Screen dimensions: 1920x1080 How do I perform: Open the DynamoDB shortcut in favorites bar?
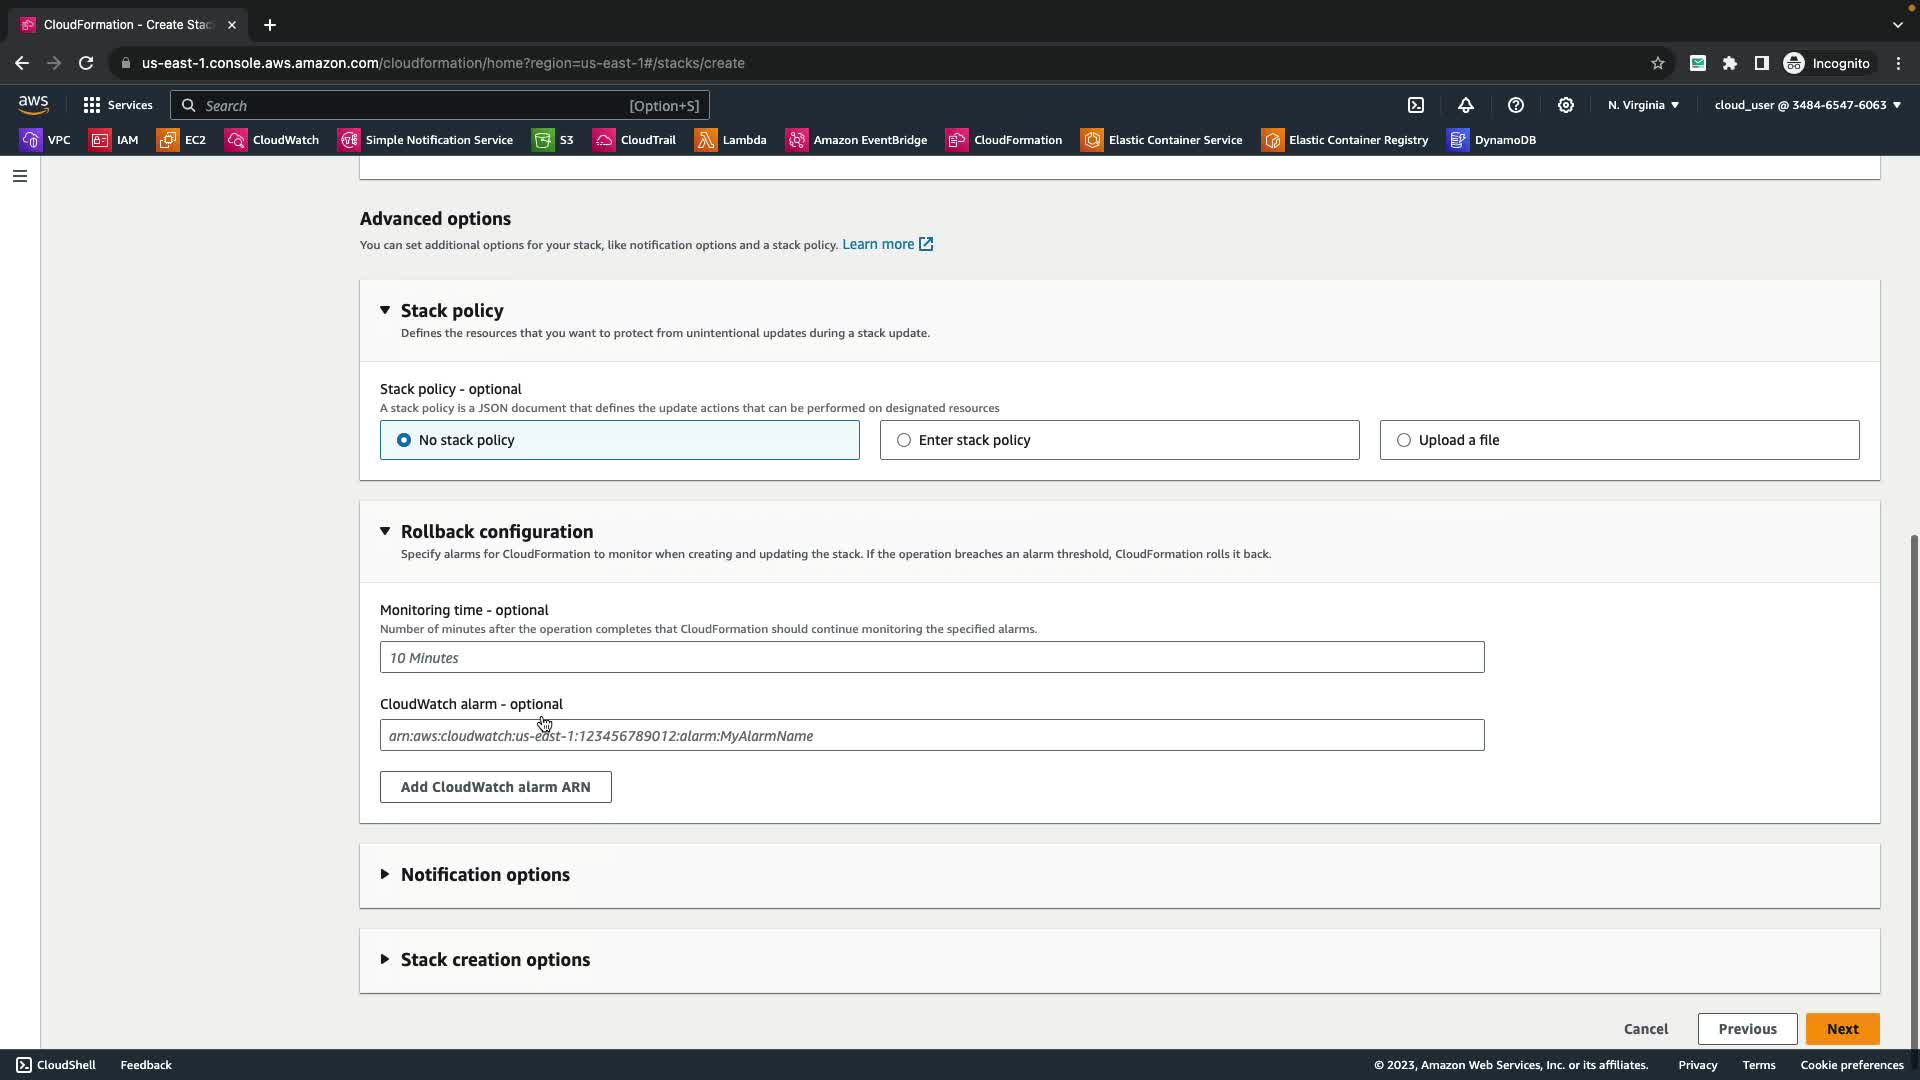(1492, 140)
